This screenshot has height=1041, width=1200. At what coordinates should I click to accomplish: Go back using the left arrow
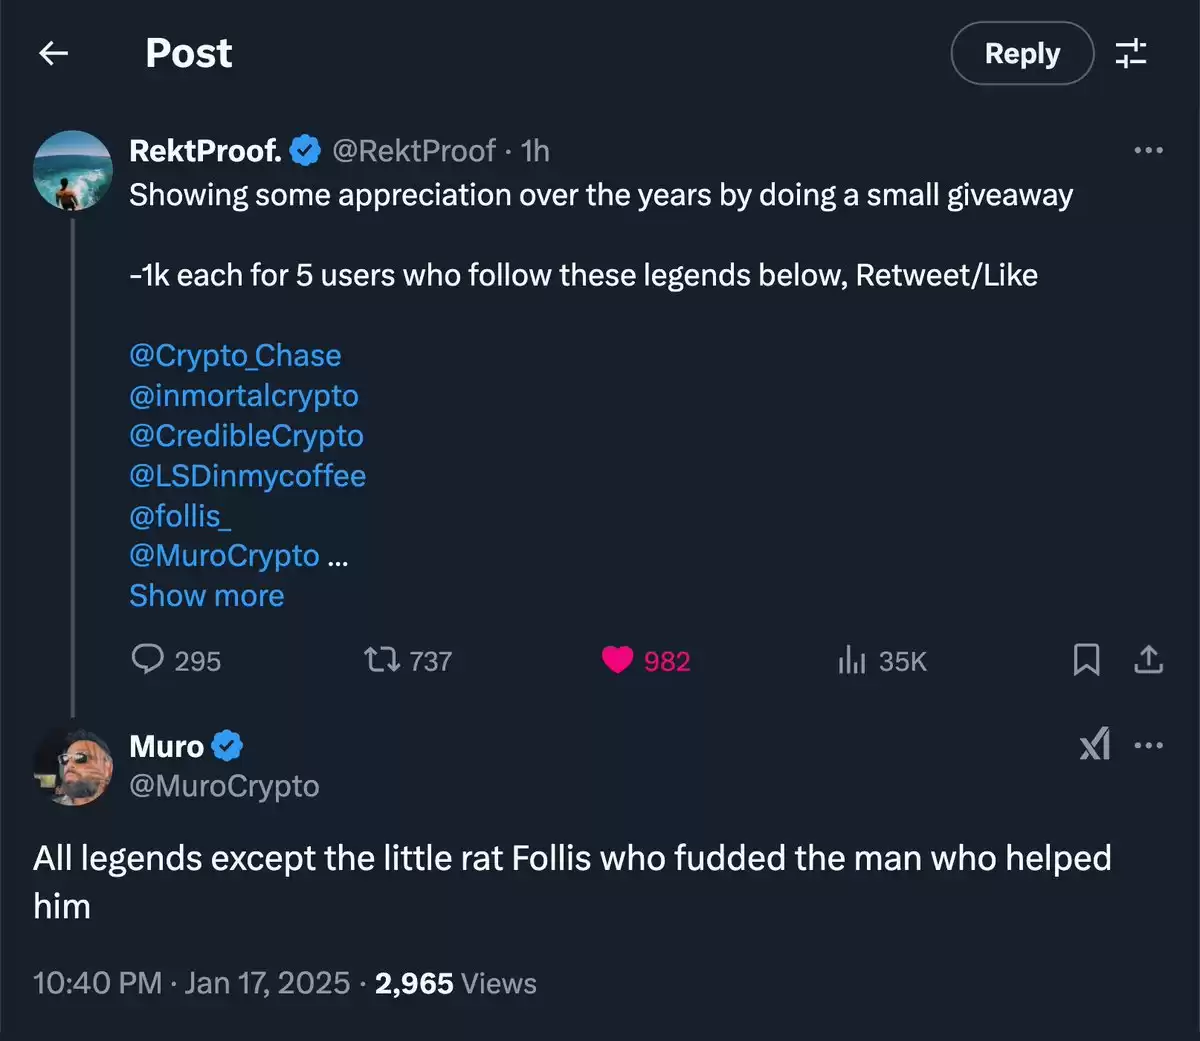click(x=53, y=53)
